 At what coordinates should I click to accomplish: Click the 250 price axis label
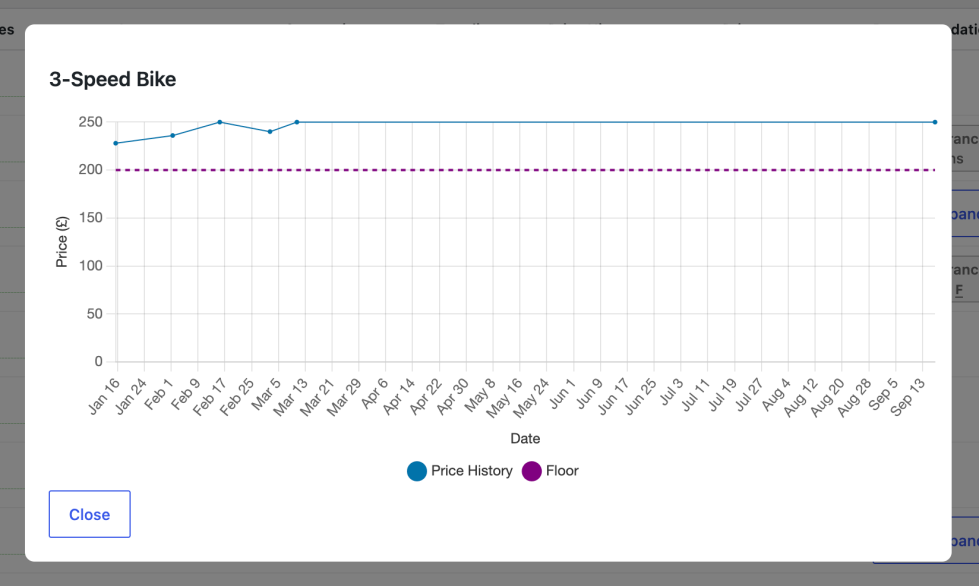pos(91,122)
